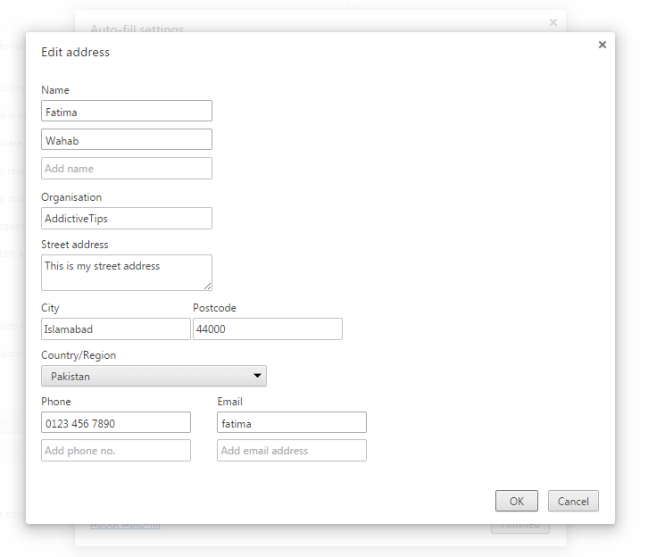Click the empty Add name field

point(127,168)
